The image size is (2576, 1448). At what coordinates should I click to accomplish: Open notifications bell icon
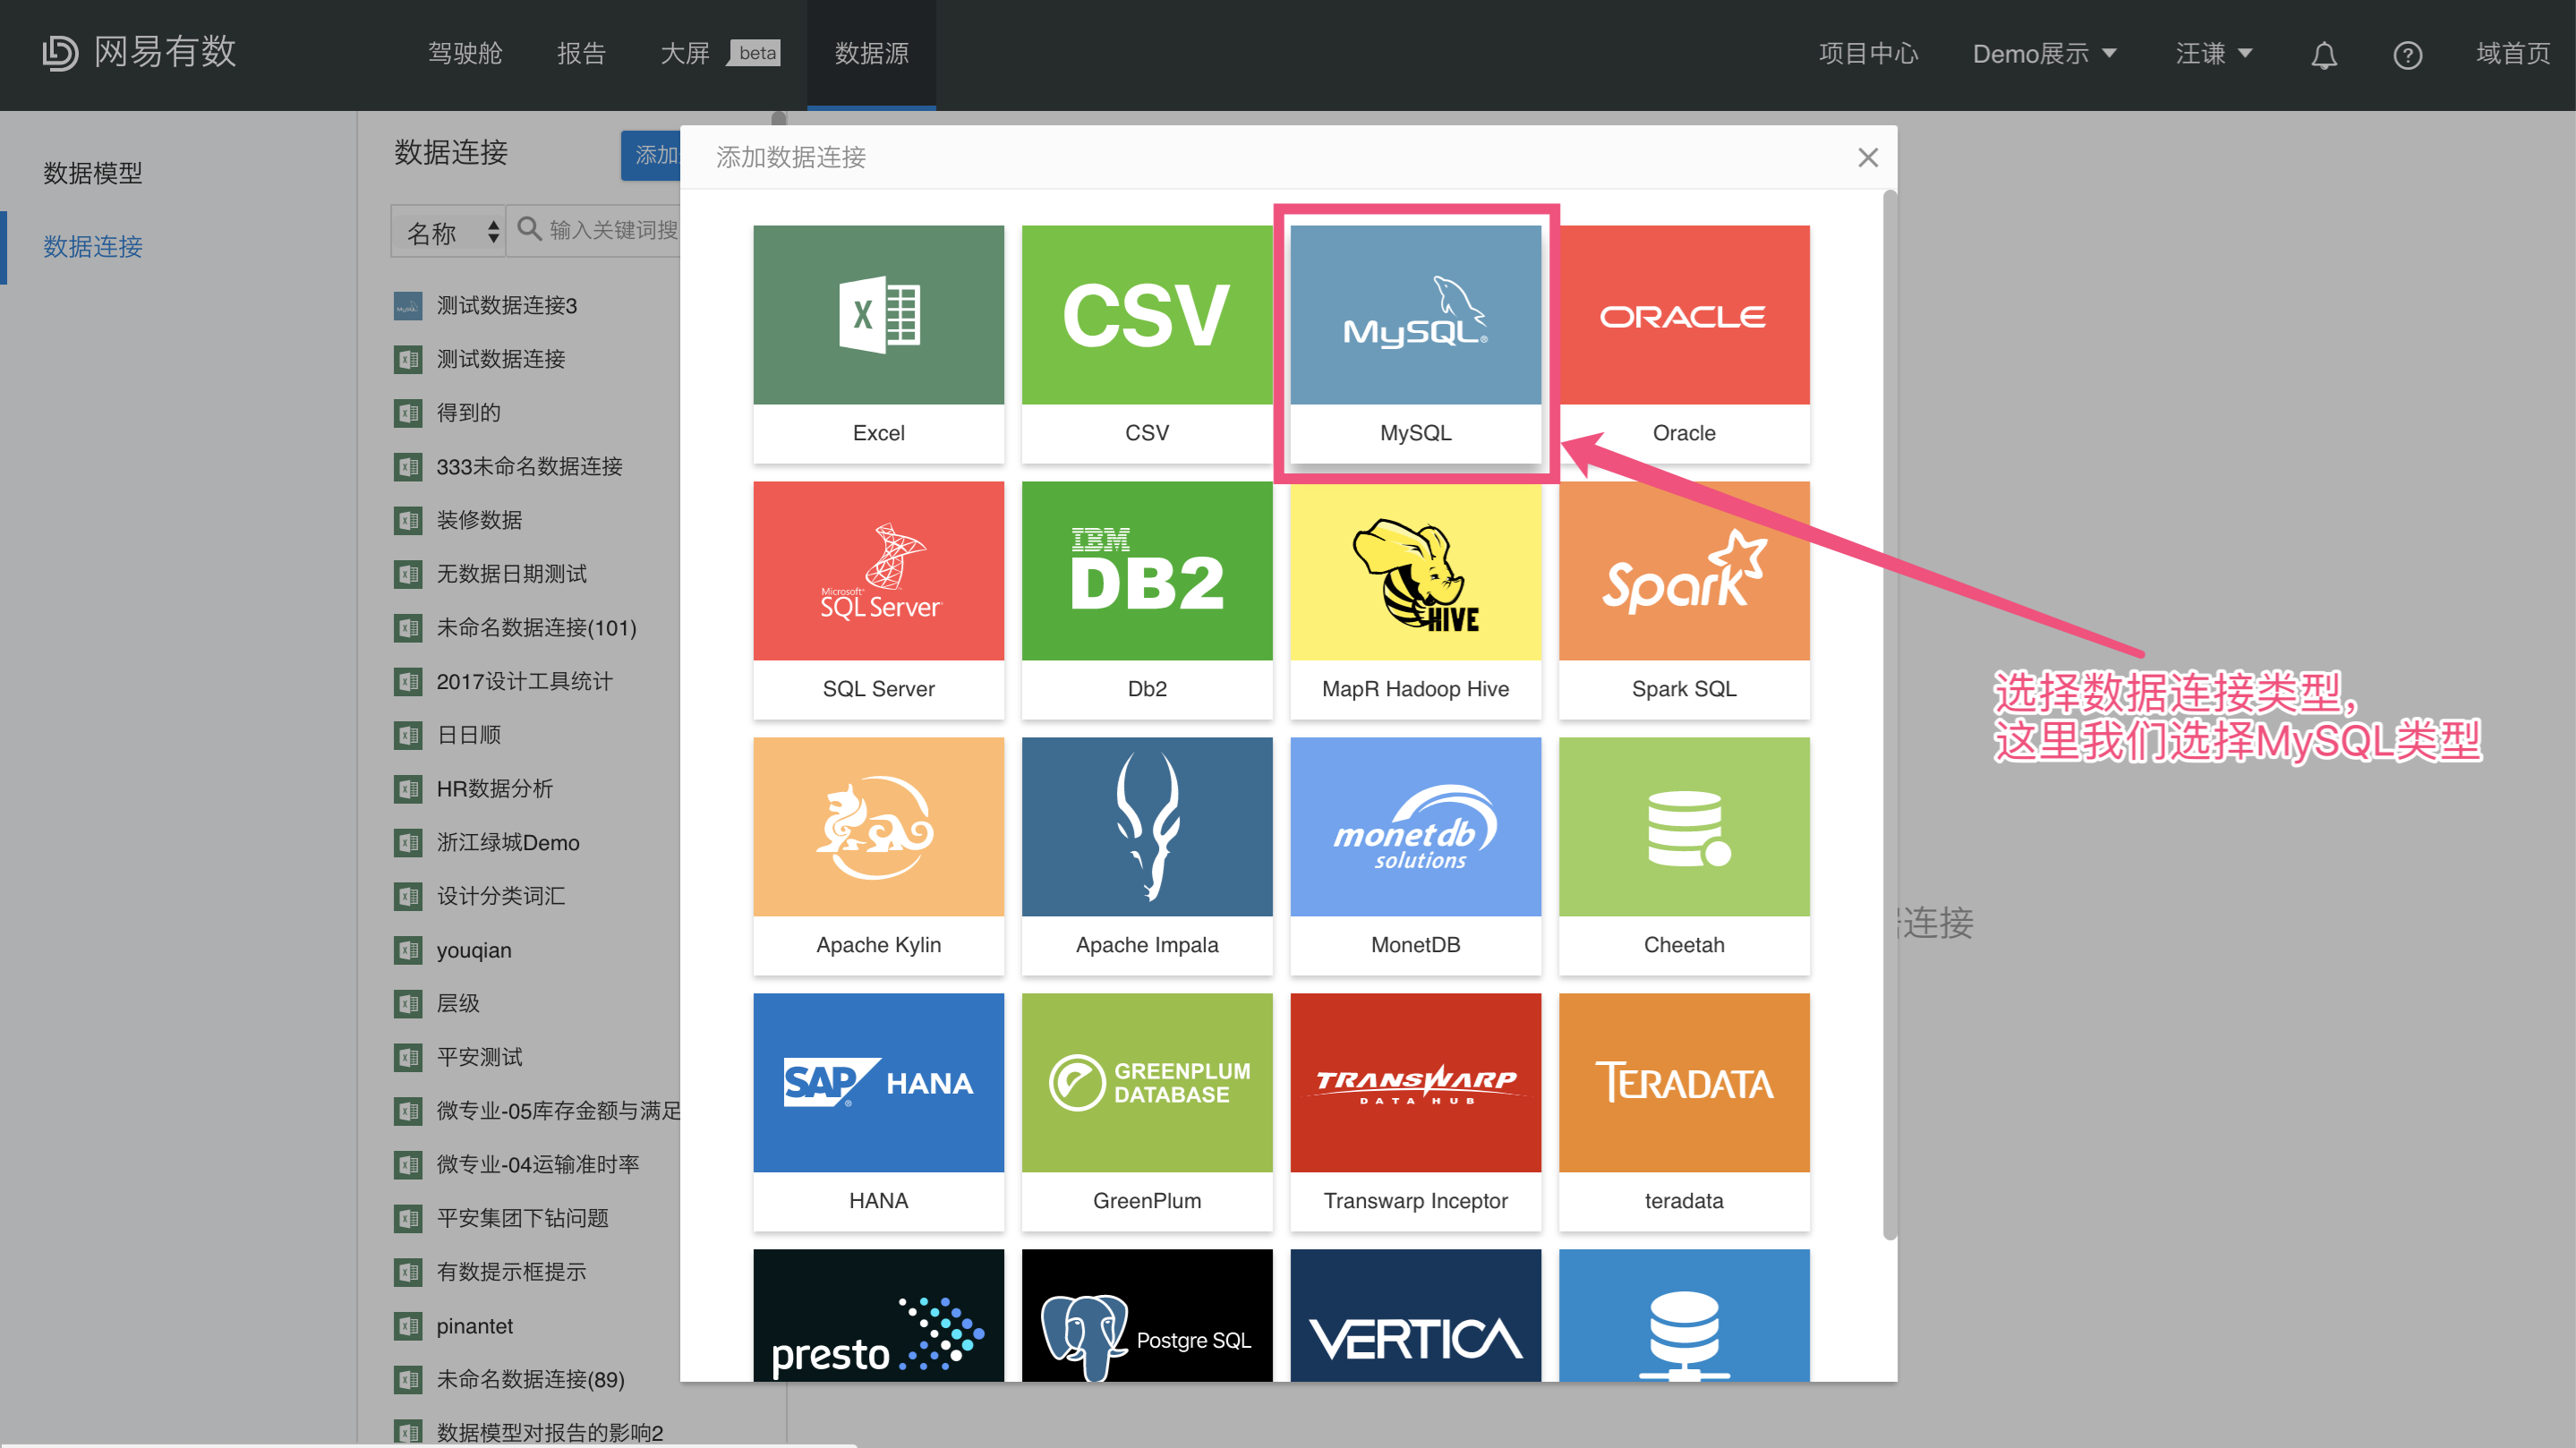pos(2323,55)
